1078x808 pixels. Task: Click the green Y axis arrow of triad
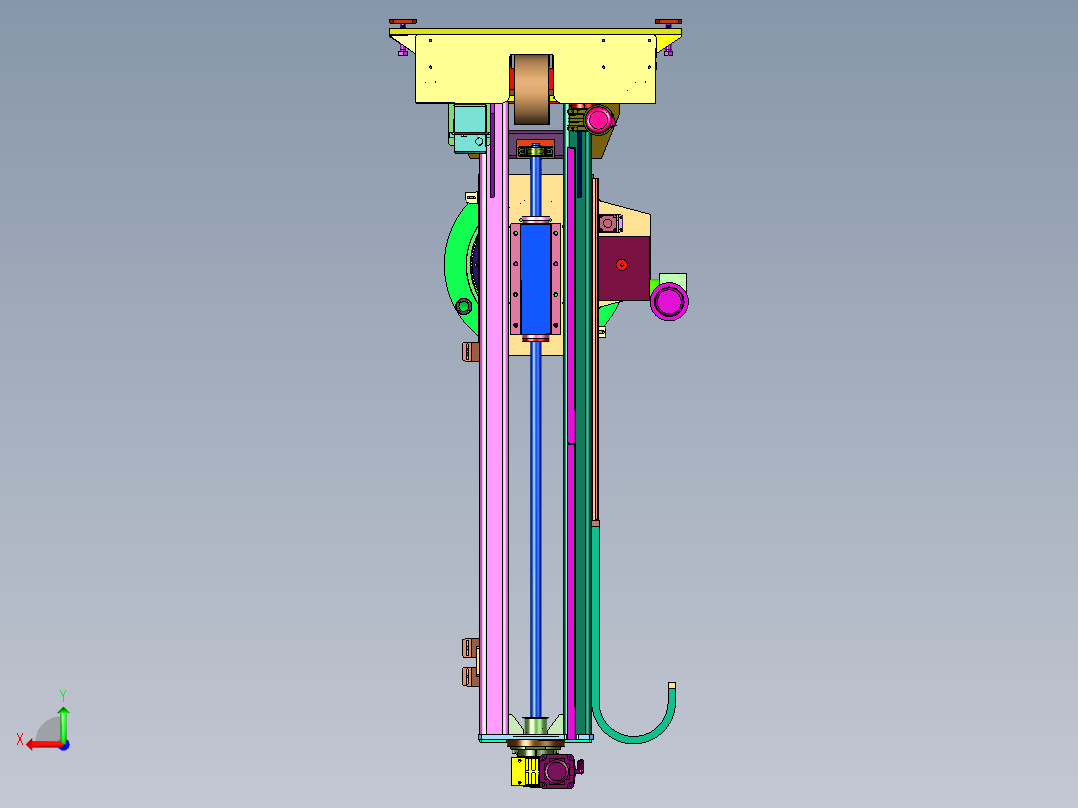tap(63, 722)
